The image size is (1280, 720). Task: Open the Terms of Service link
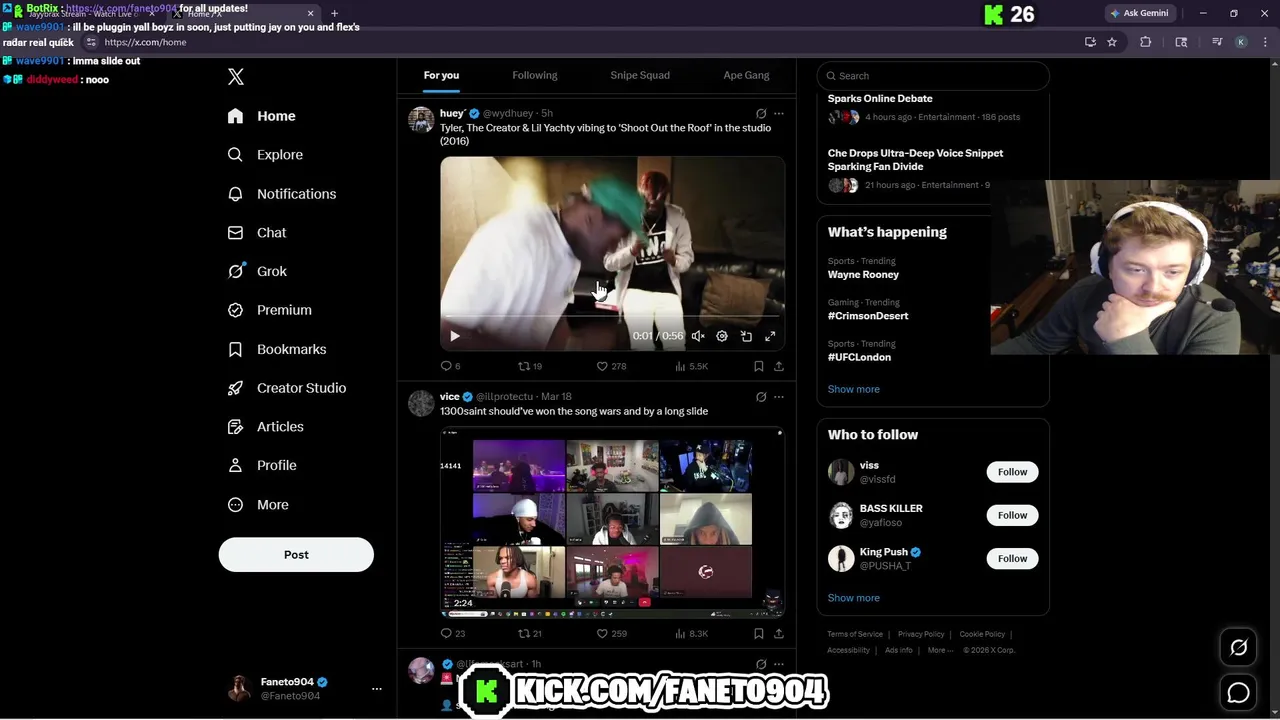click(x=855, y=634)
